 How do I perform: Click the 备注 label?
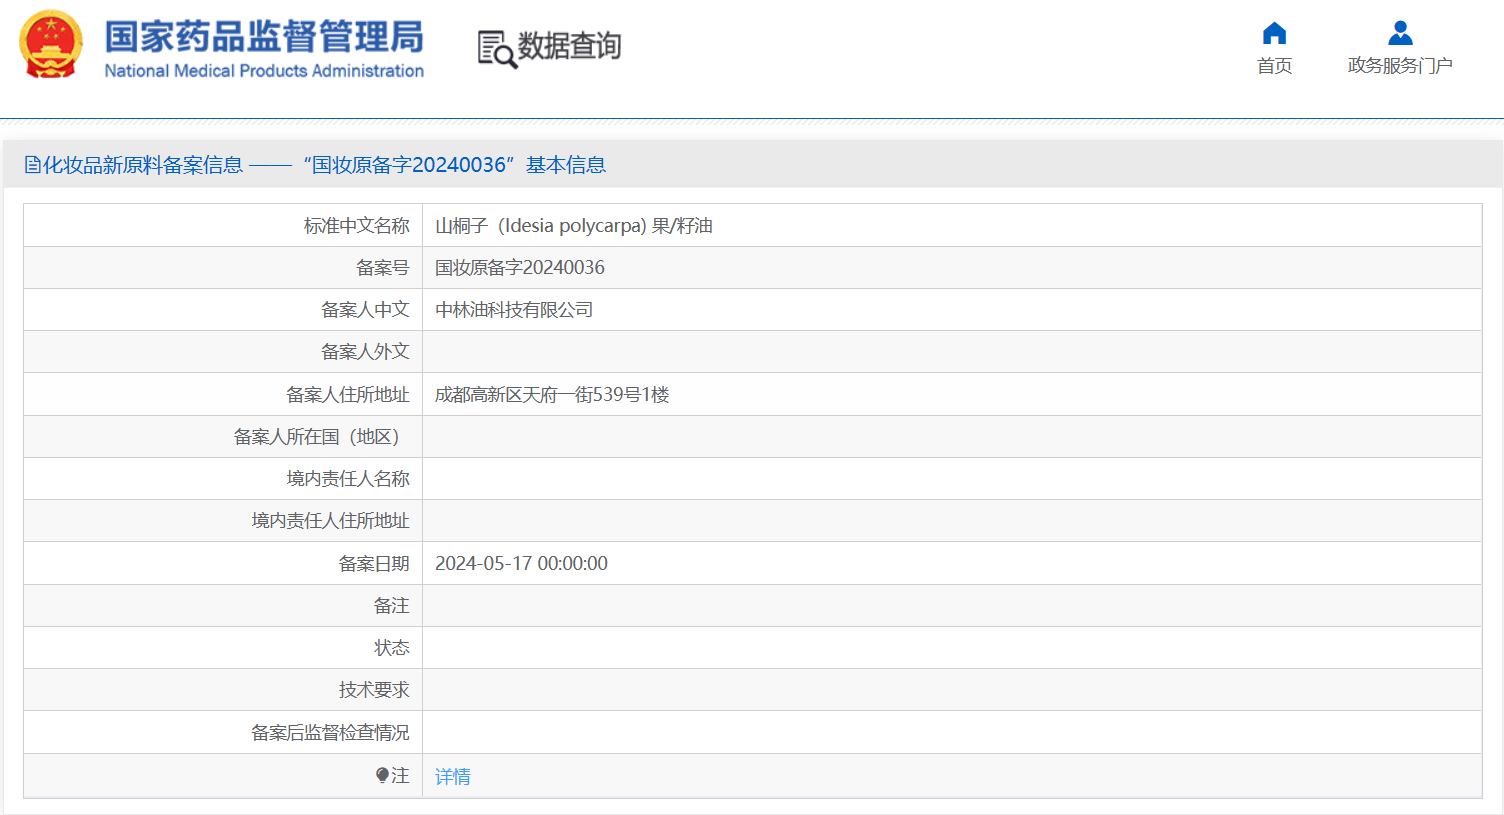pyautogui.click(x=392, y=606)
